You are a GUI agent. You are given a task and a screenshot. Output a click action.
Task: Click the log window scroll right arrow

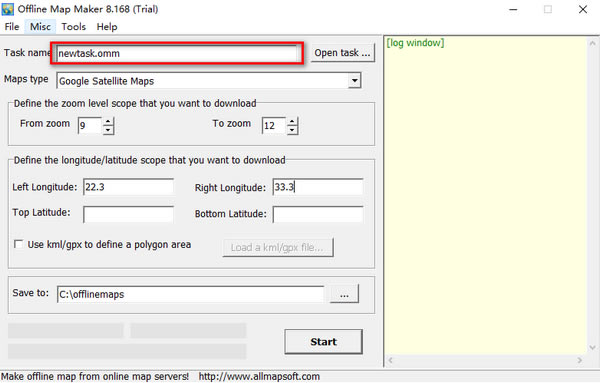click(x=580, y=360)
